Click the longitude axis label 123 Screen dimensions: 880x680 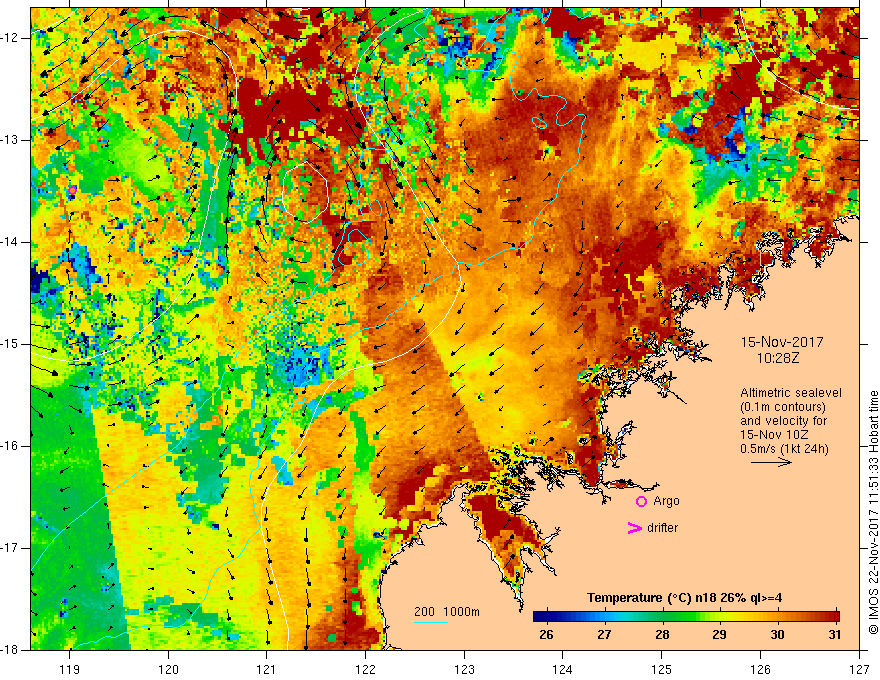click(x=464, y=669)
